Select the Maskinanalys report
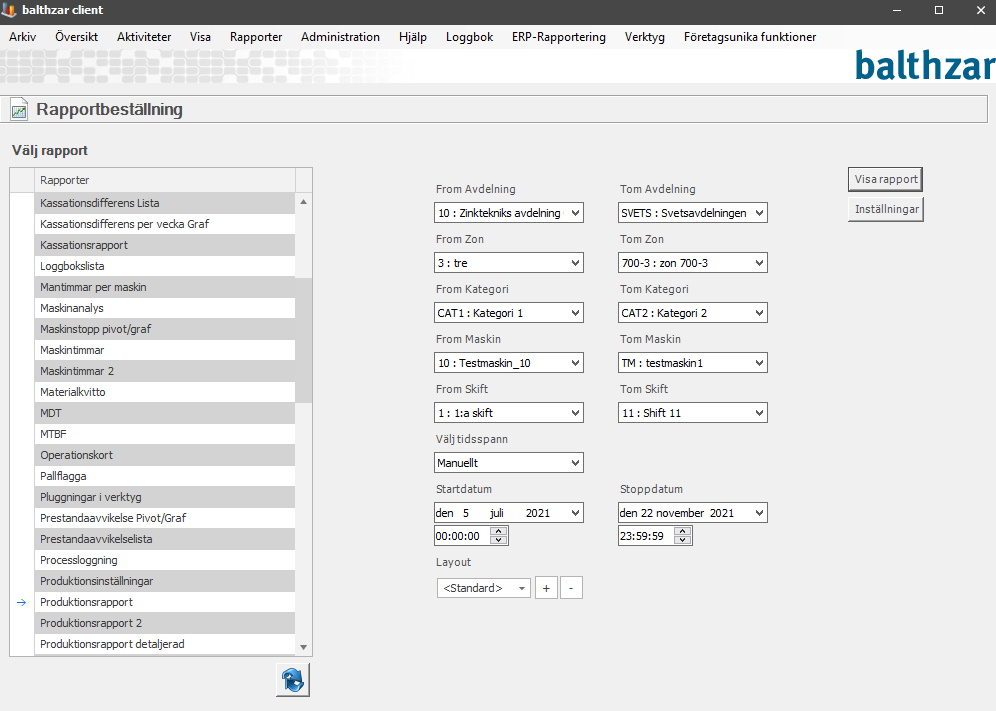The width and height of the screenshot is (996, 711). [x=165, y=308]
